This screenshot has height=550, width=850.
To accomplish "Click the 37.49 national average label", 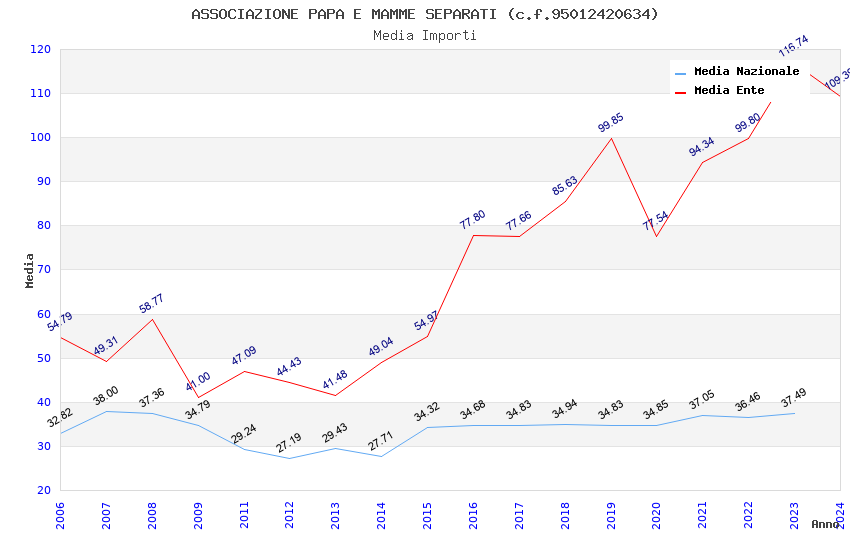I will (794, 398).
